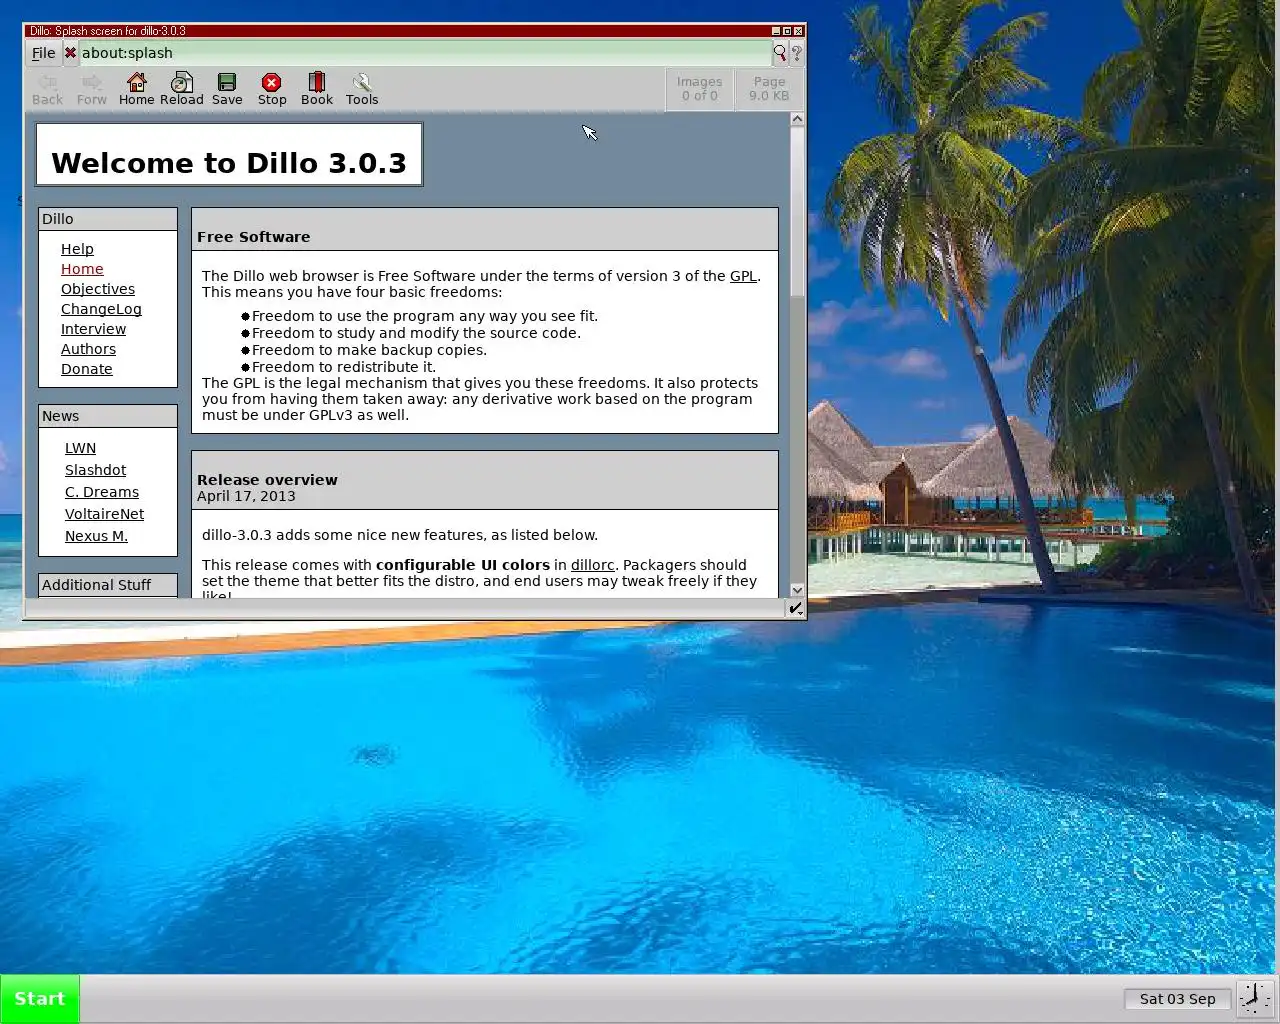Maximize the Dillo window
The image size is (1280, 1024).
(x=787, y=31)
